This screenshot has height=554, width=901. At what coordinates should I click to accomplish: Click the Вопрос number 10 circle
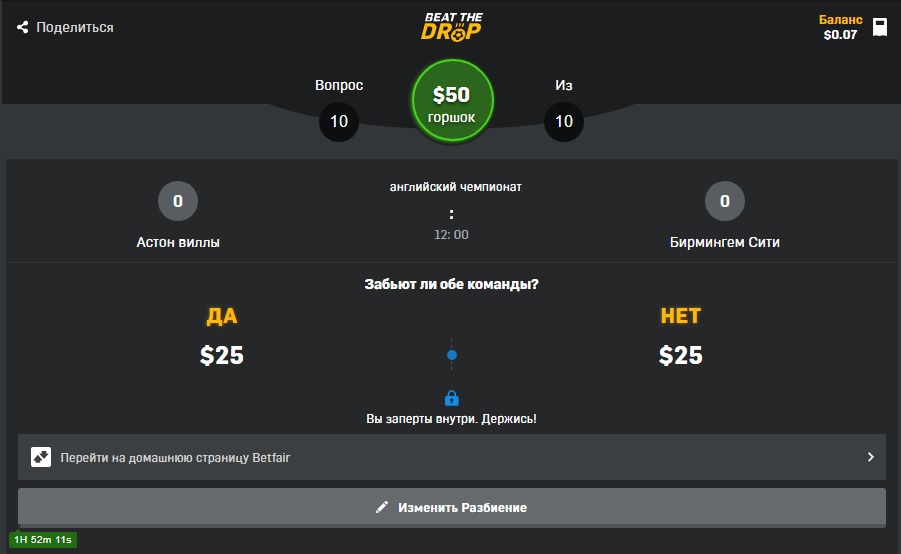[x=338, y=121]
